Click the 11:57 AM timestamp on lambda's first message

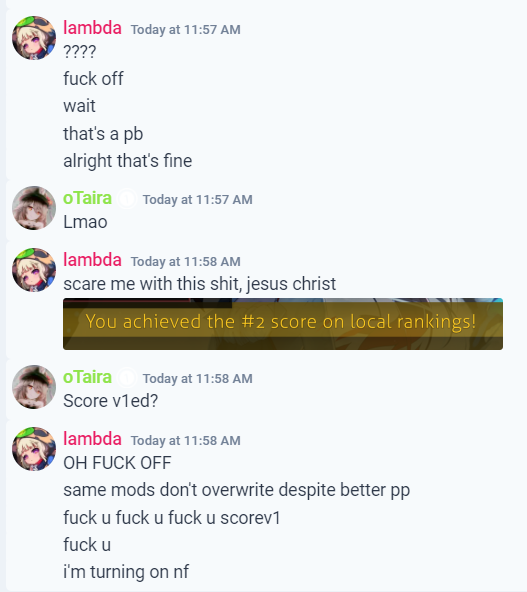(185, 29)
